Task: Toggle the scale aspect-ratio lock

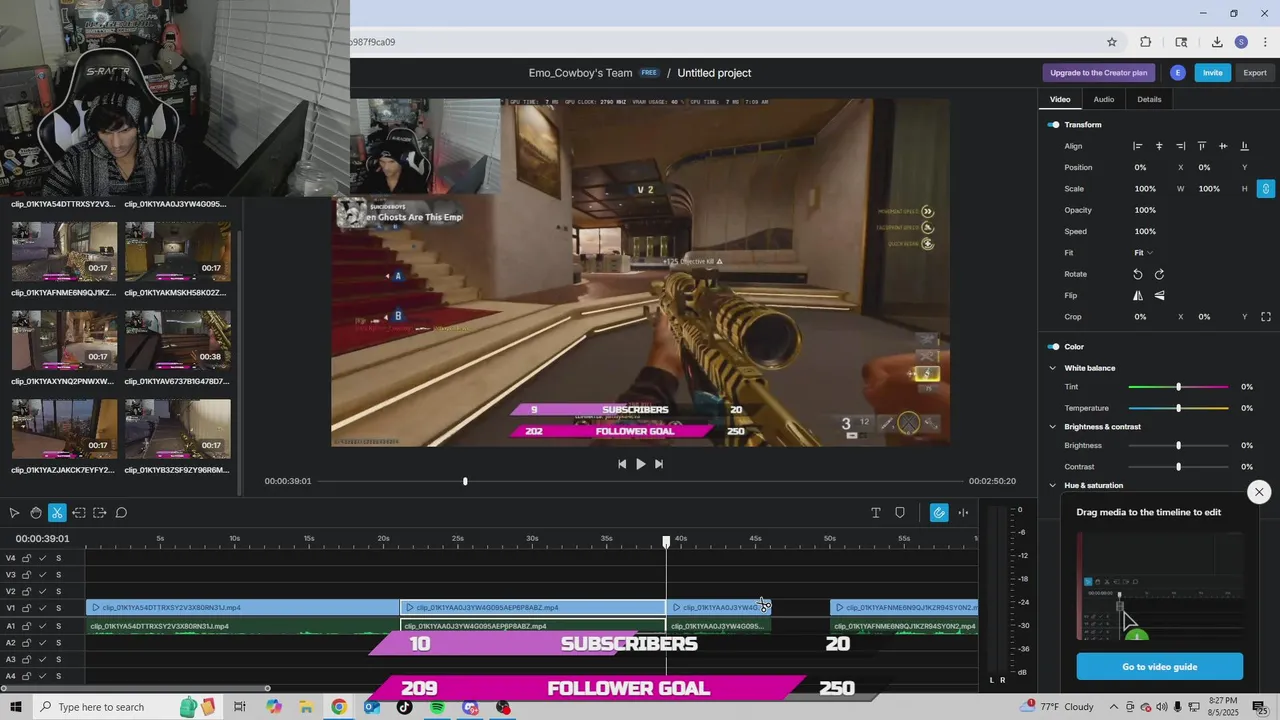Action: pos(1266,189)
